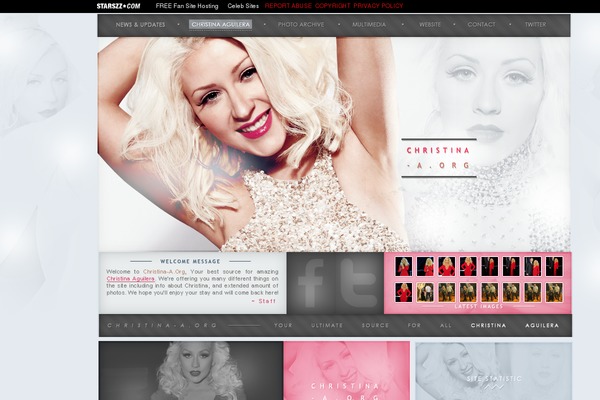Open the PRIVACY POLICY link
This screenshot has width=600, height=400.
[378, 6]
